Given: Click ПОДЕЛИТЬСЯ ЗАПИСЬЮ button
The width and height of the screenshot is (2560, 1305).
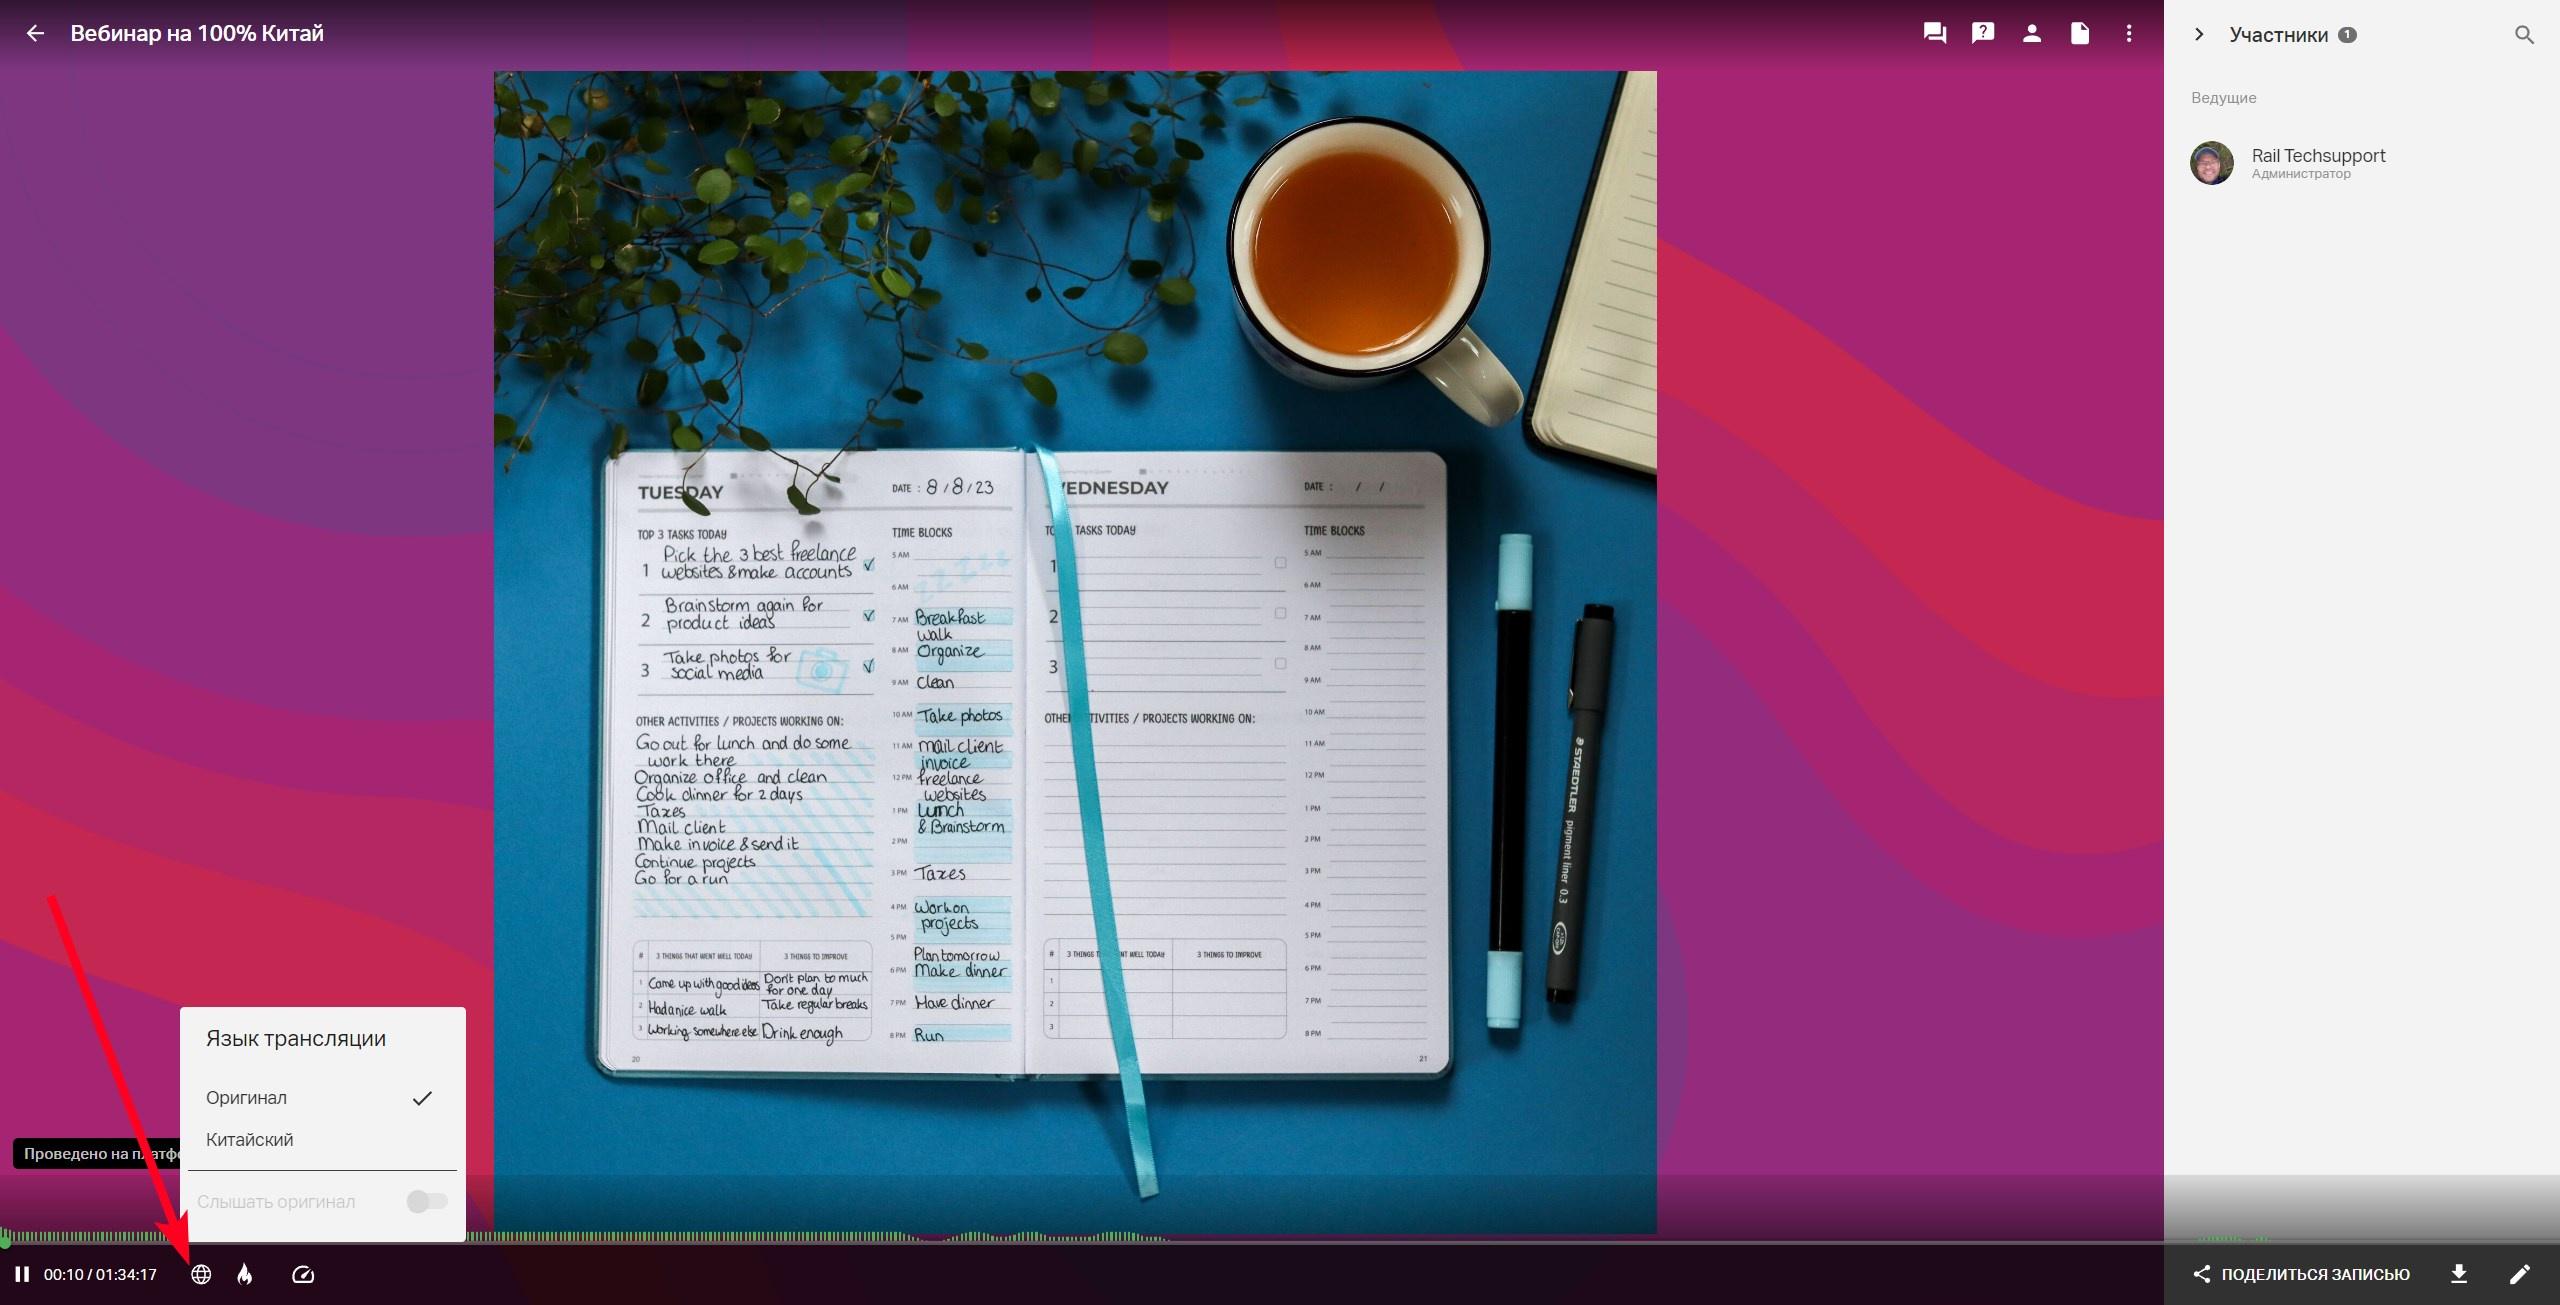Looking at the screenshot, I should point(2301,1274).
